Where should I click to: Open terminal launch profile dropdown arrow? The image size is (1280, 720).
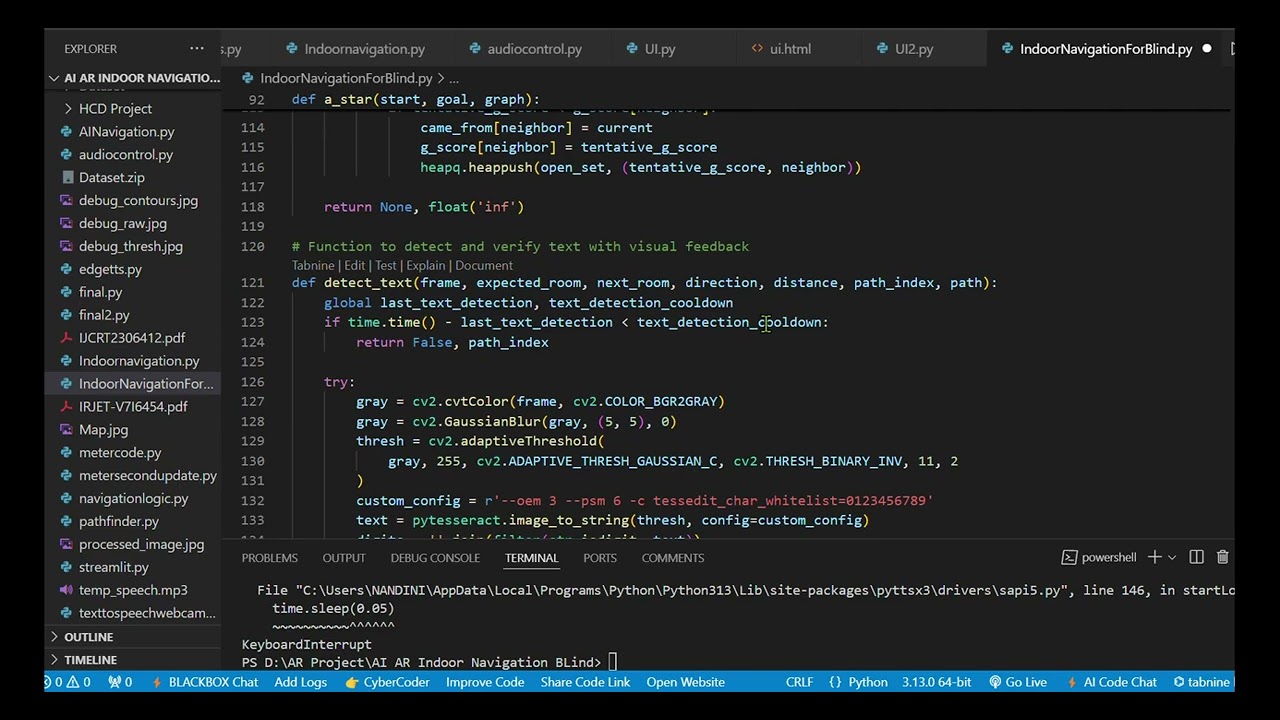coord(1170,557)
